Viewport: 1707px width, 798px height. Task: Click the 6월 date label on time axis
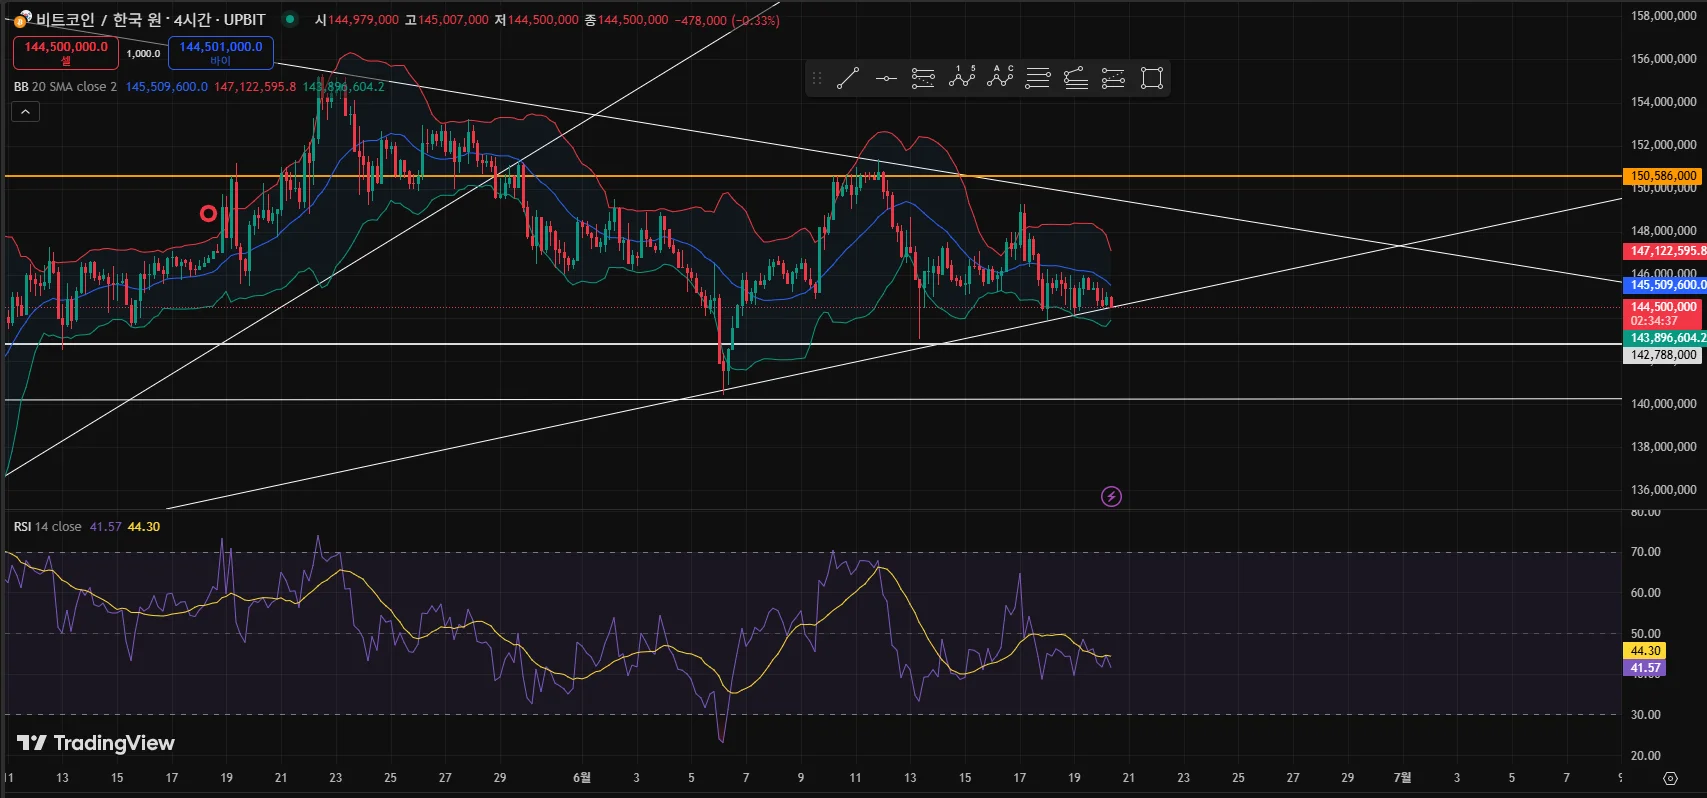click(x=582, y=777)
